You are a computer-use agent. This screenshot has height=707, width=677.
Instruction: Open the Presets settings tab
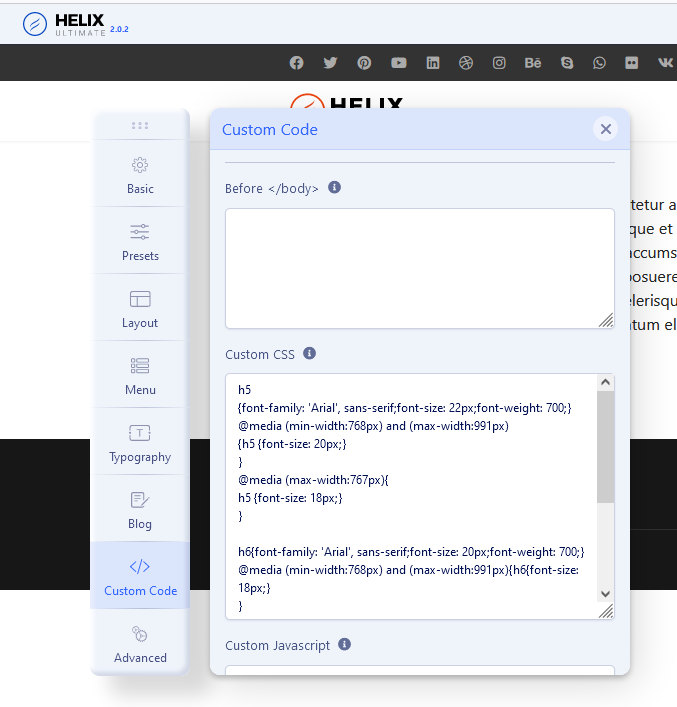click(140, 241)
